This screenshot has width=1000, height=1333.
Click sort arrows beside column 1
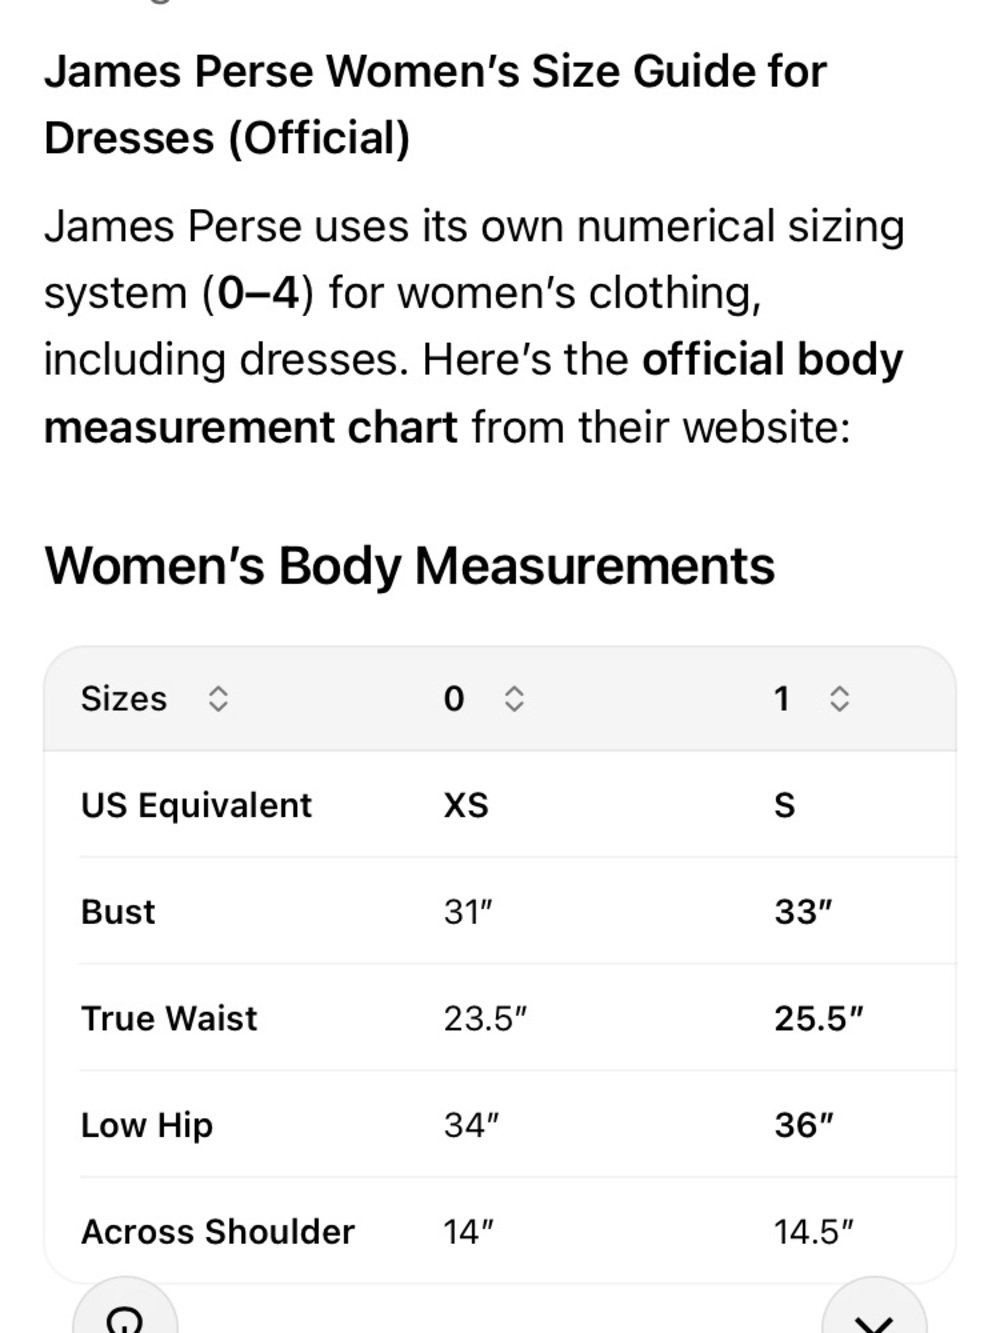840,699
